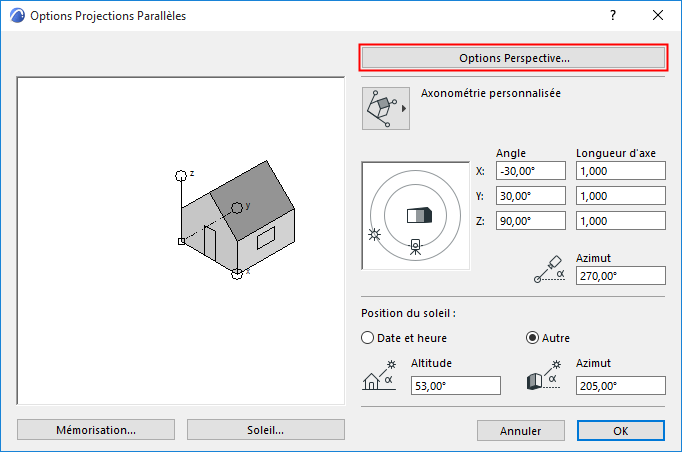Click the Y axis handle in preview

tap(237, 207)
